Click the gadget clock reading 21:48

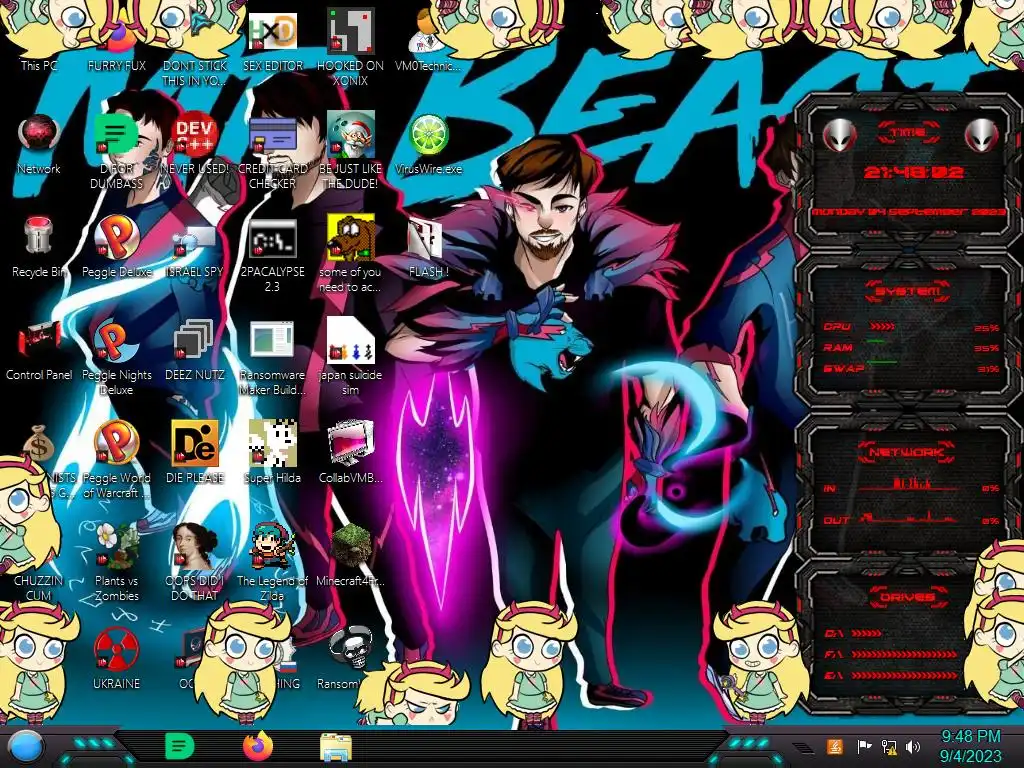tap(912, 172)
